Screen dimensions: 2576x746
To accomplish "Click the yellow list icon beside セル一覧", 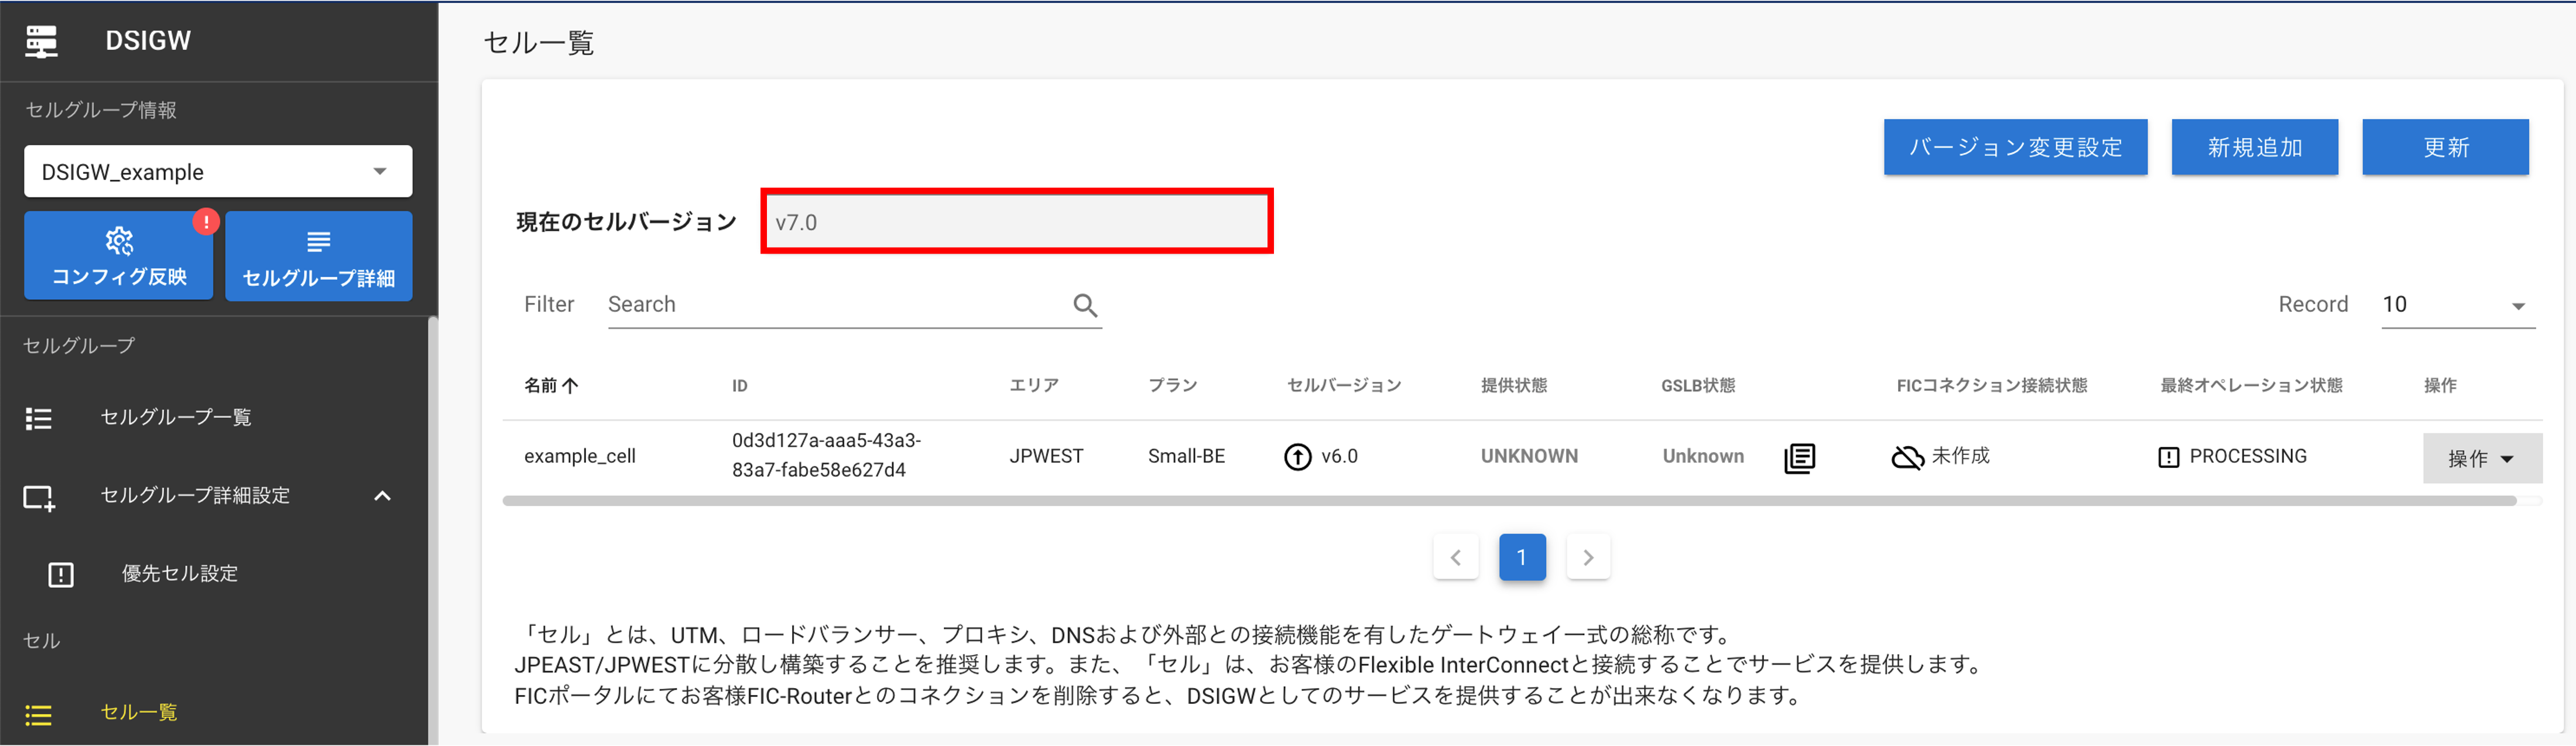I will click(38, 714).
